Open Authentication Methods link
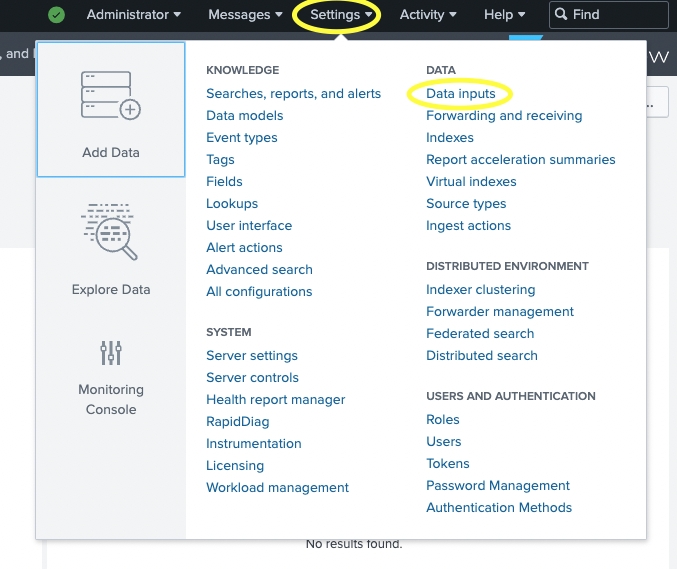The height and width of the screenshot is (569, 677). click(499, 508)
